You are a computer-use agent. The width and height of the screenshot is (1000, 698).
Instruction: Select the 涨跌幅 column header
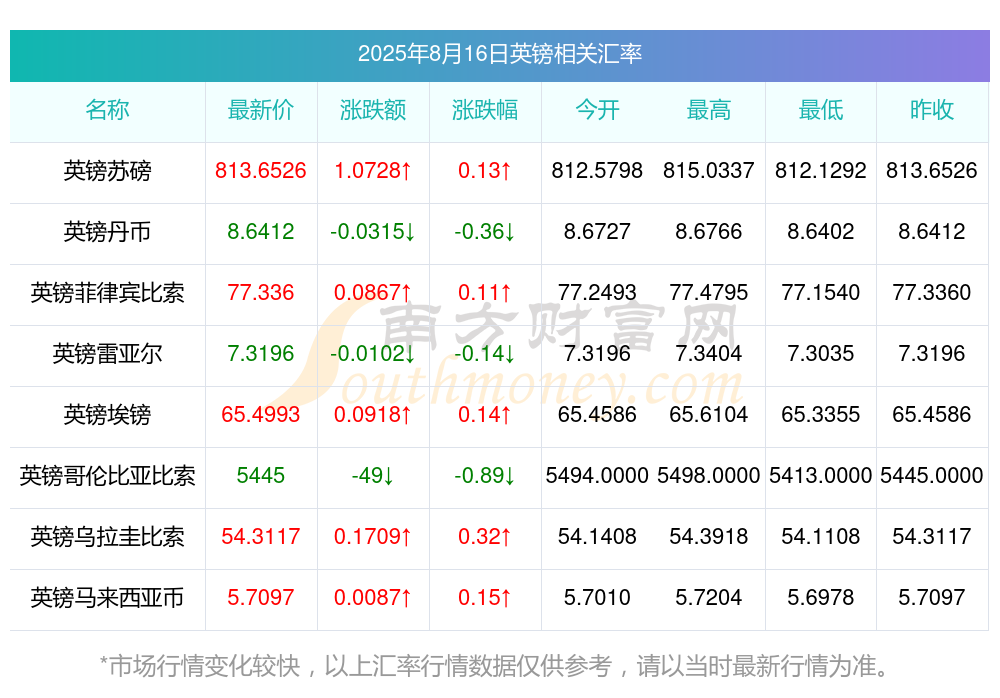point(485,110)
